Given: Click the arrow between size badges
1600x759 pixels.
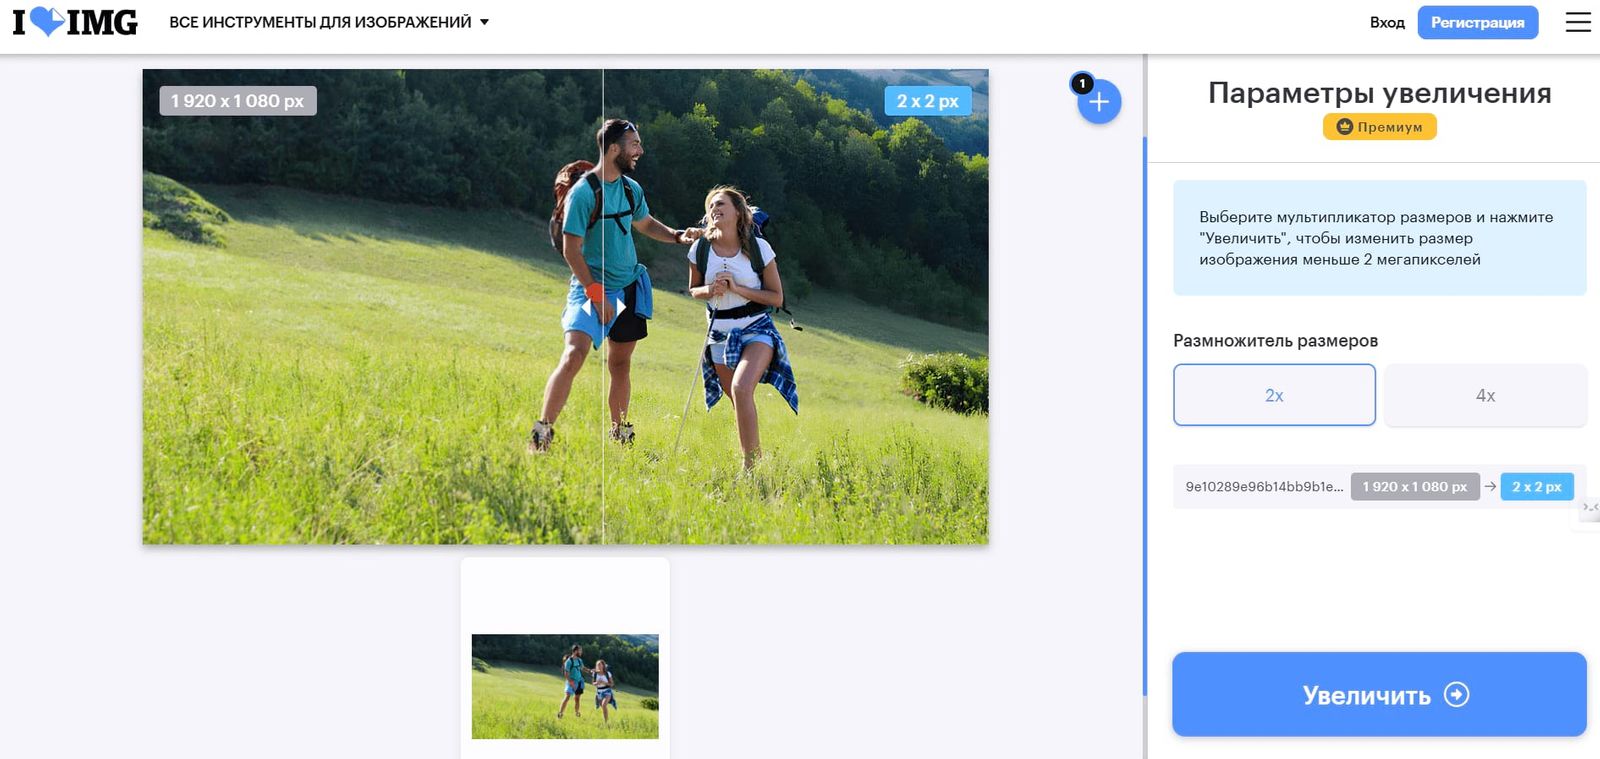Looking at the screenshot, I should [x=1490, y=486].
